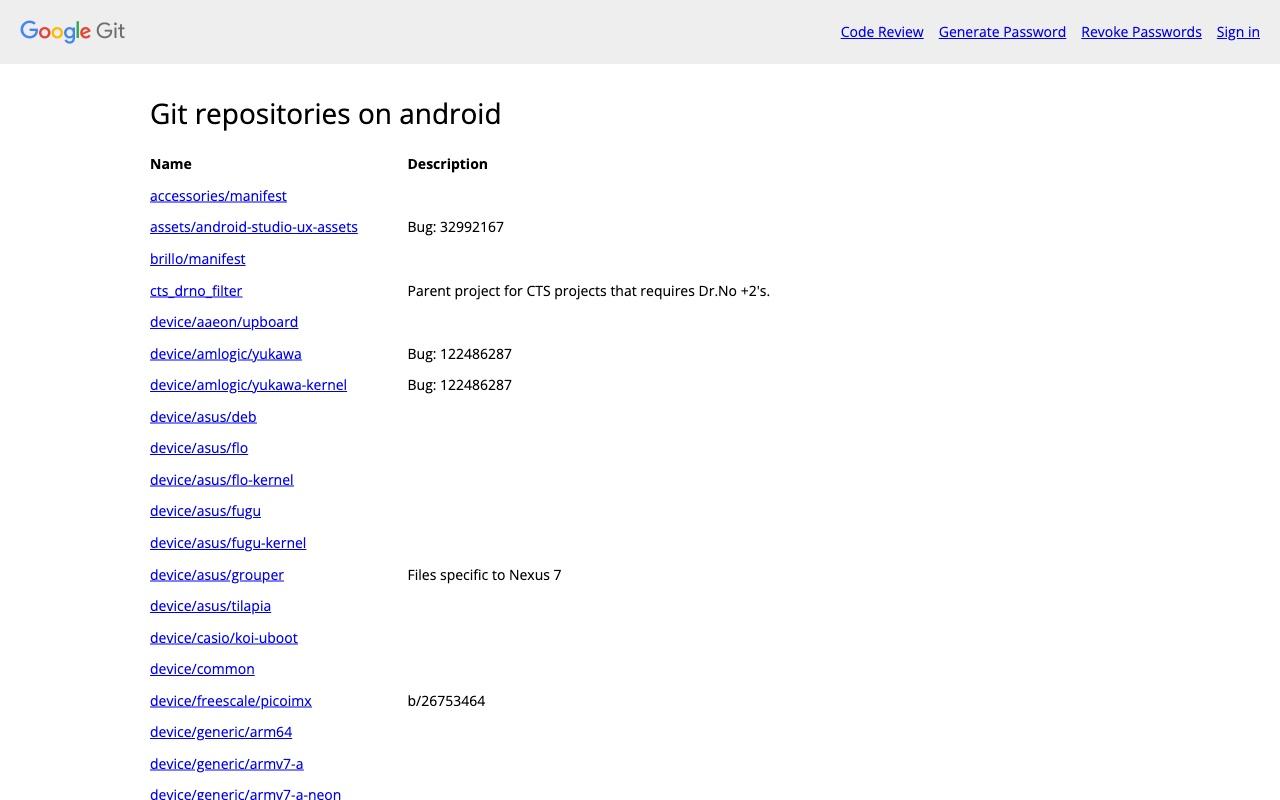Click the Description column header

click(x=447, y=164)
